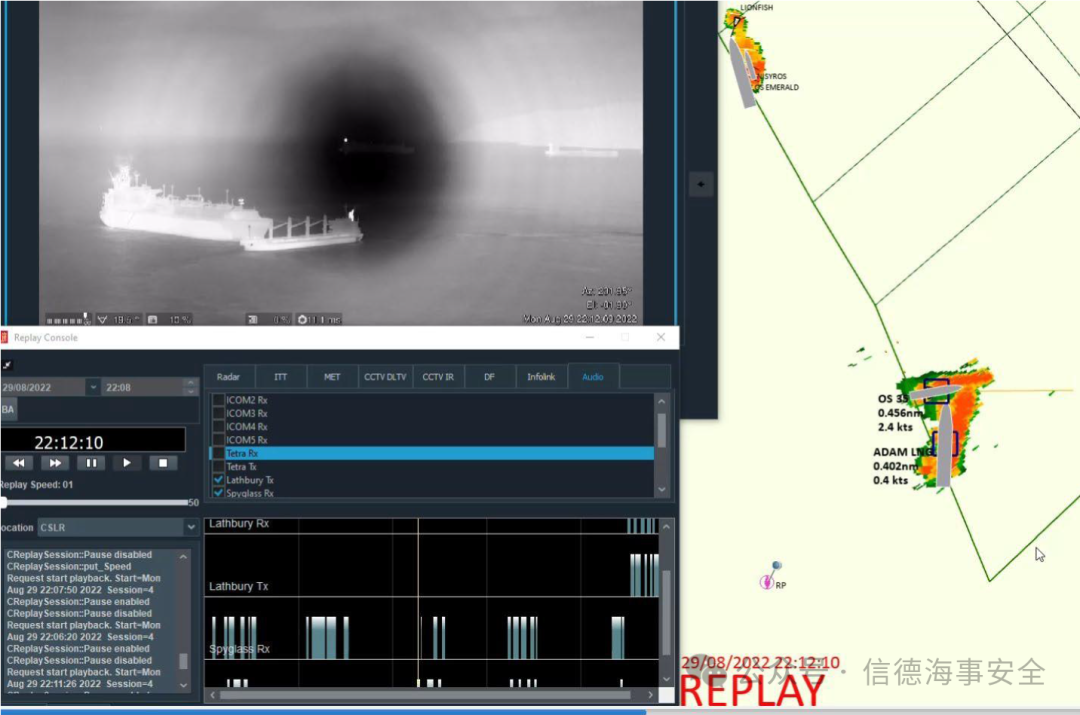Enable the ICOM2 Rx audio channel
The width and height of the screenshot is (1080, 715).
(x=218, y=400)
